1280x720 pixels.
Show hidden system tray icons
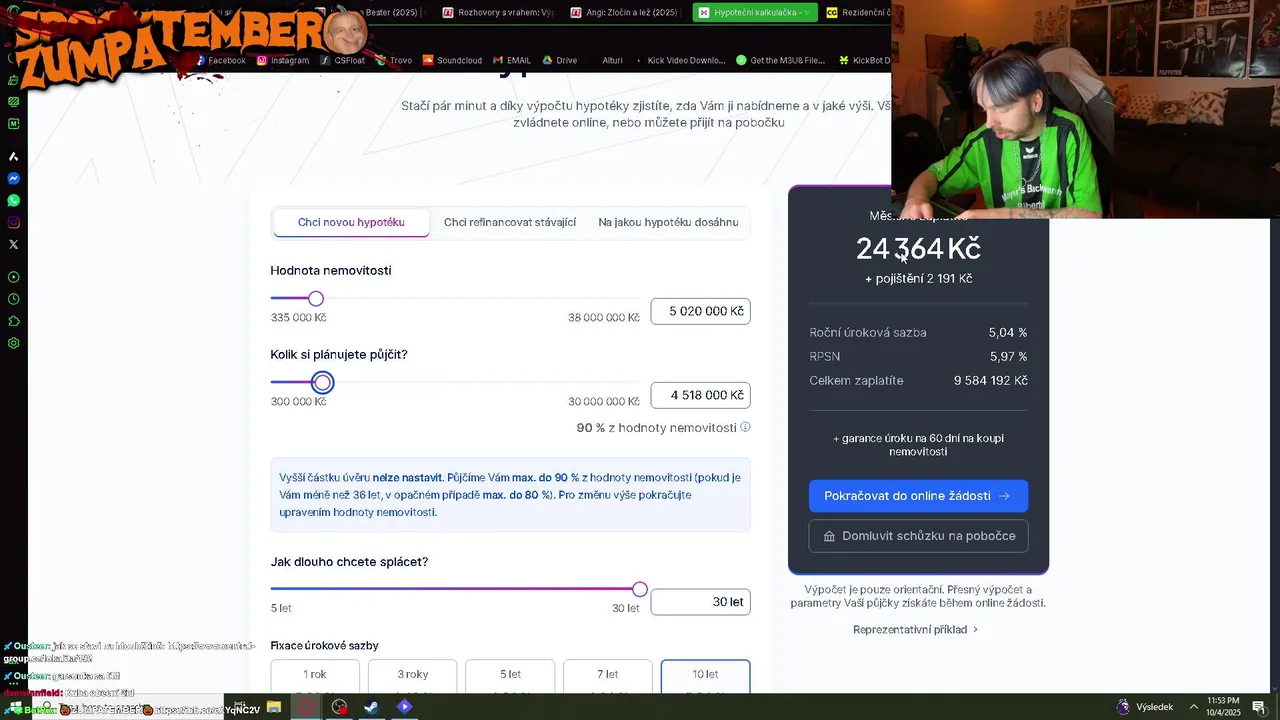pyautogui.click(x=1193, y=707)
